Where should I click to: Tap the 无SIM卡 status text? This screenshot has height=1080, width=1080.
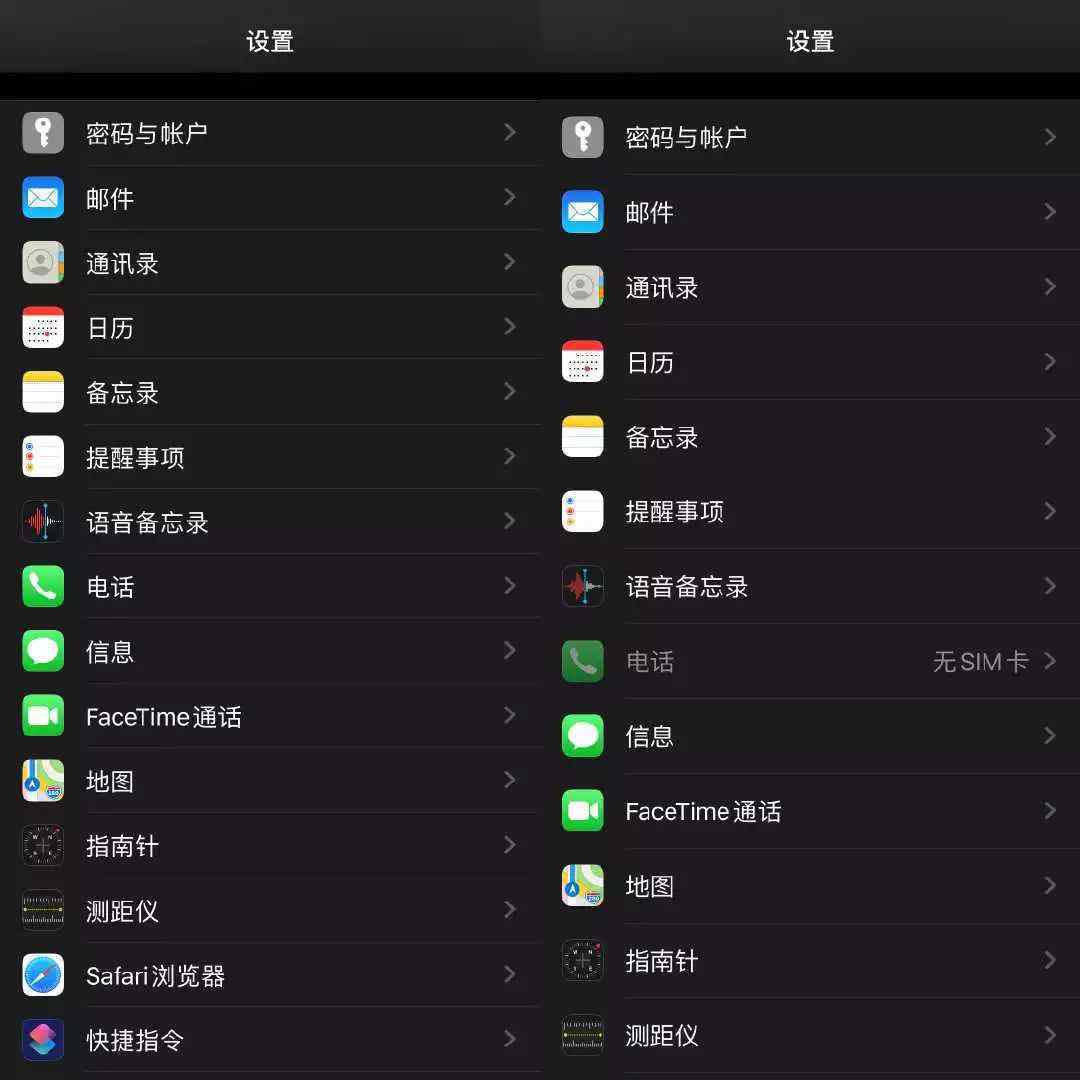click(981, 661)
